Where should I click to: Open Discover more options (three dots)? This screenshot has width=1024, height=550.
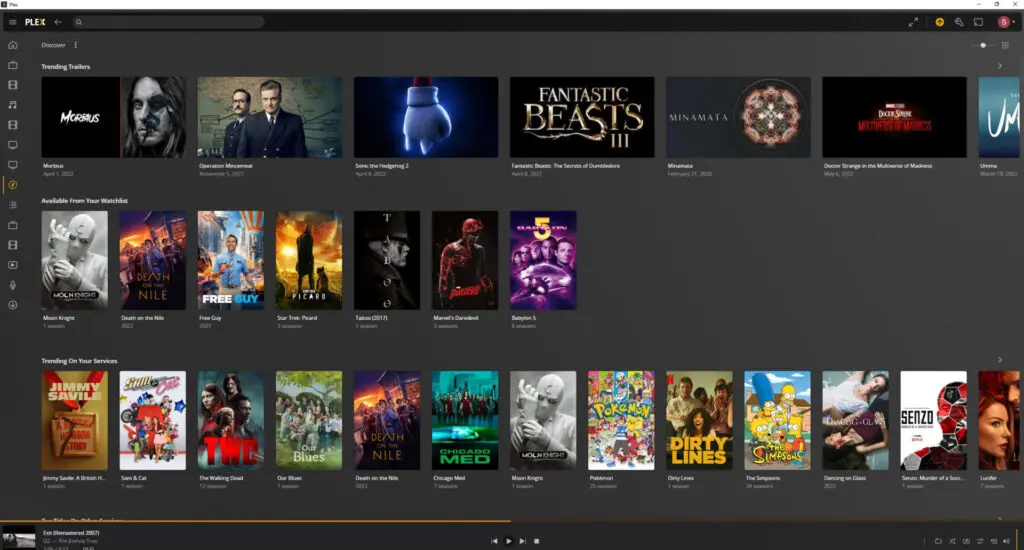[76, 45]
